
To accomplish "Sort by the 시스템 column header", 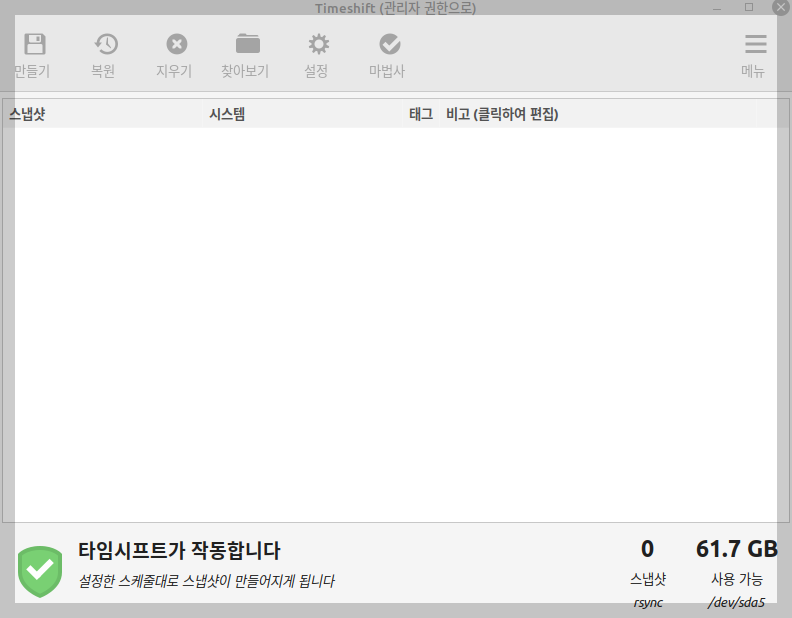I will pyautogui.click(x=303, y=114).
